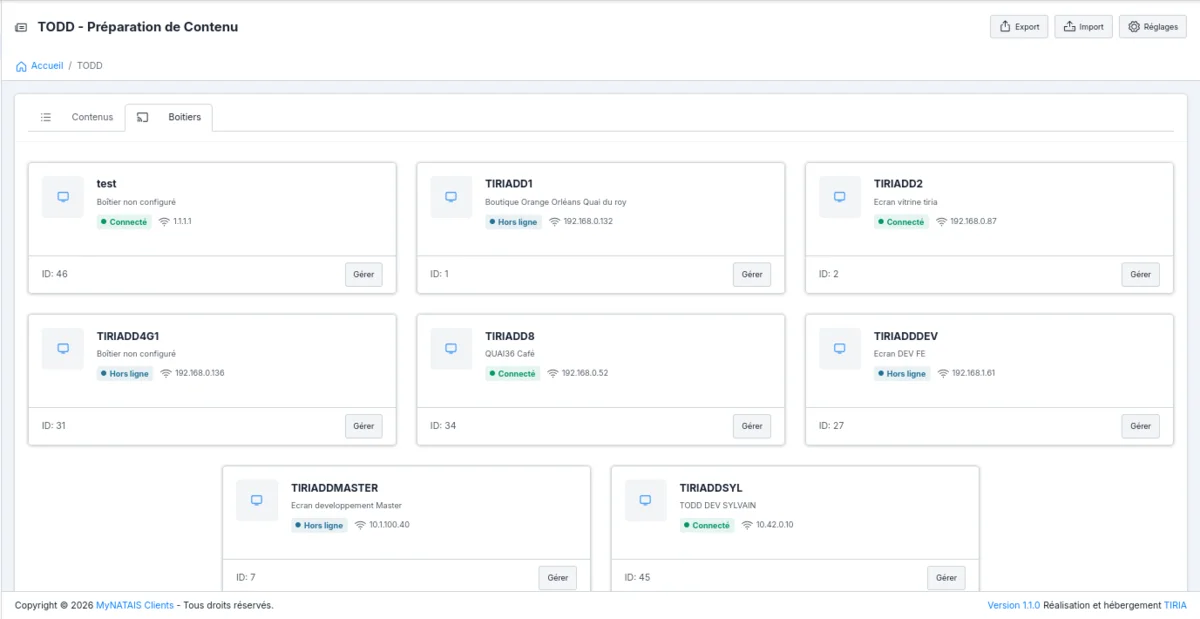
Task: Click Gérer for TIRIADDDEV
Action: point(1141,426)
